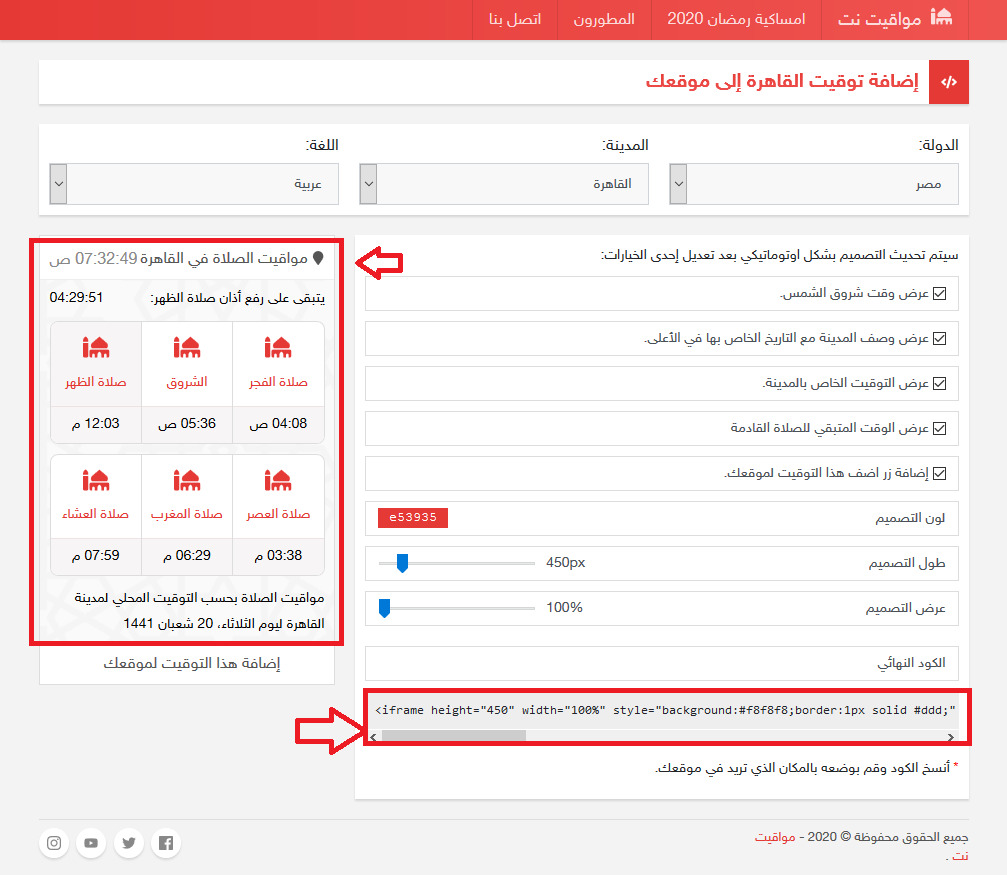Click the صلاة العشاء mosque icon
The height and width of the screenshot is (875, 1007).
[96, 479]
